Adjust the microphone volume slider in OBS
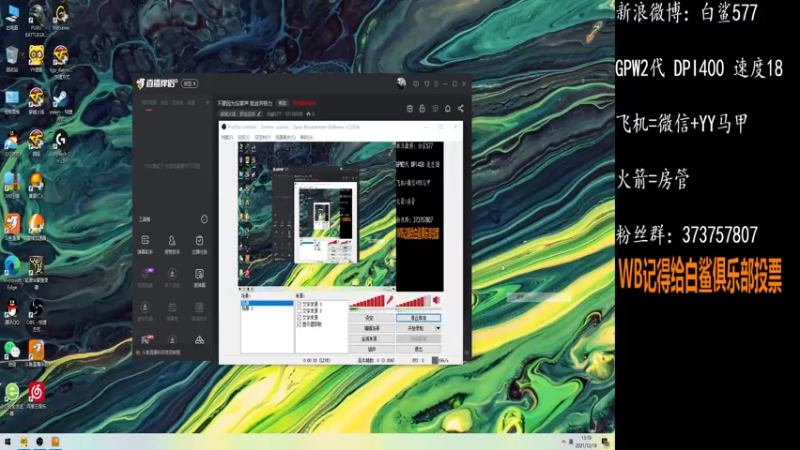The height and width of the screenshot is (450, 800). pyautogui.click(x=367, y=301)
